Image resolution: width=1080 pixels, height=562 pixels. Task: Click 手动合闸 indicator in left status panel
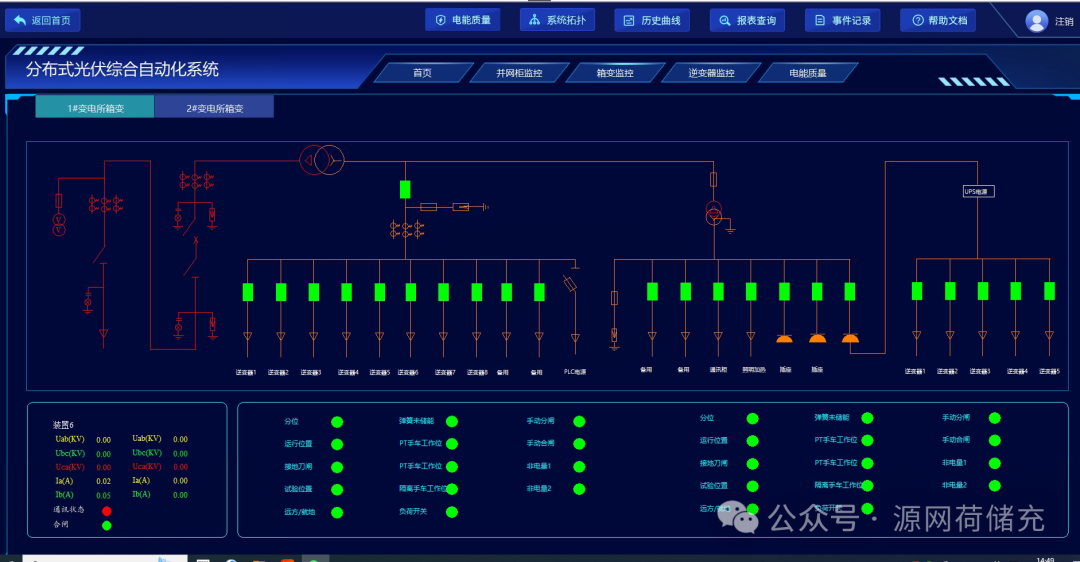point(579,444)
